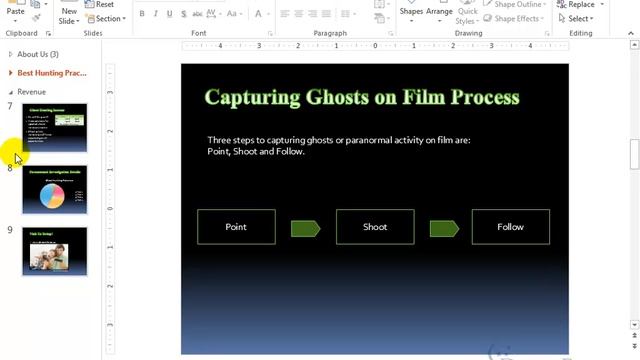The height and width of the screenshot is (360, 640).
Task: Click the slide title Capturing Ghosts on Film Process
Action: coord(362,97)
